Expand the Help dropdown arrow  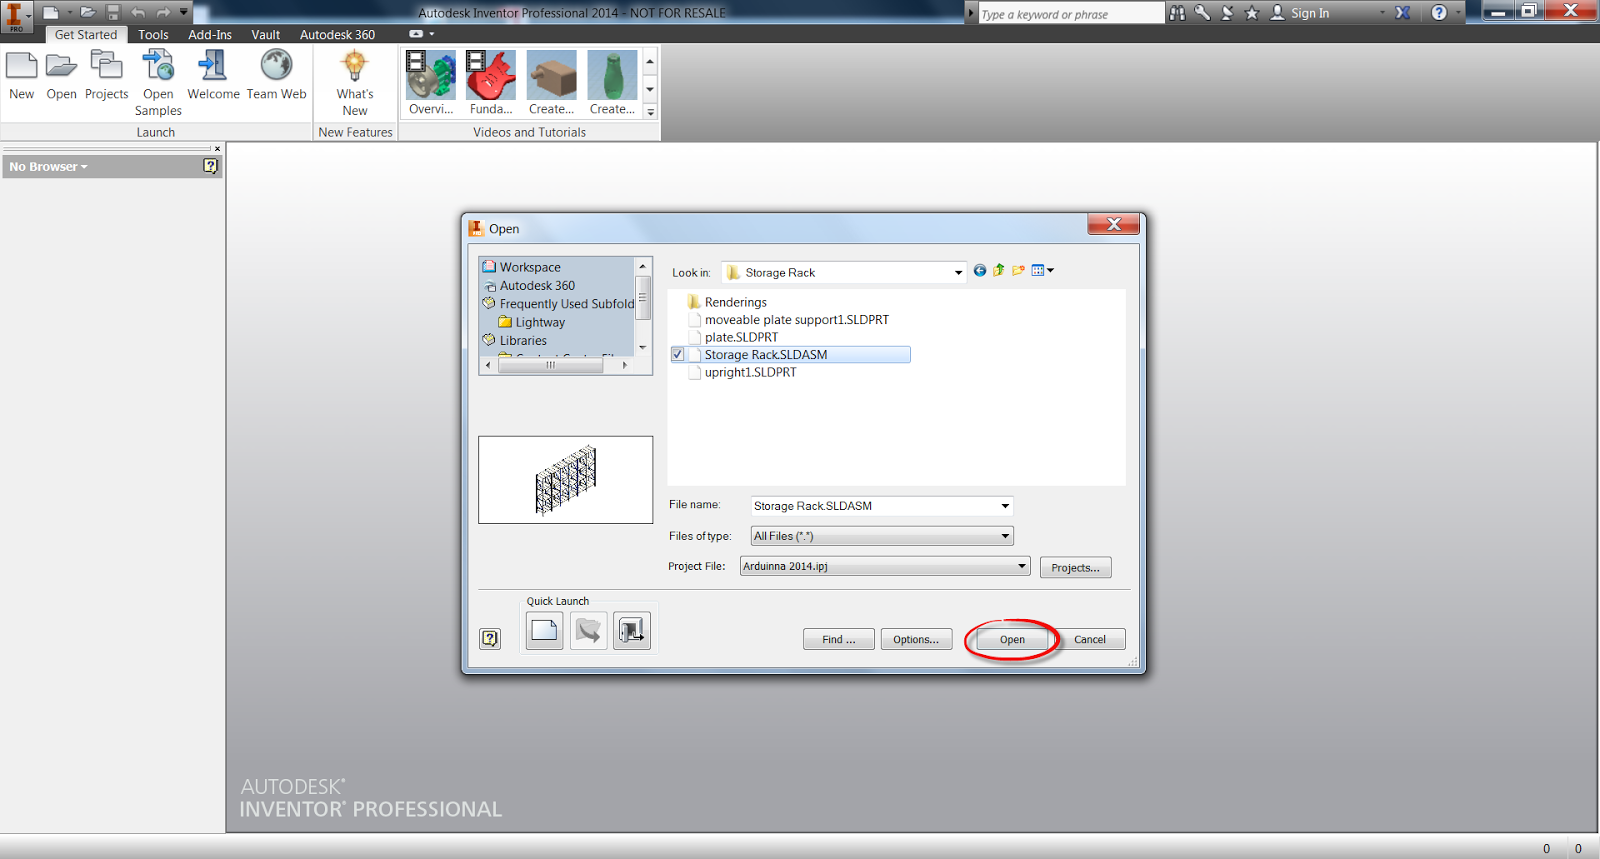1459,13
